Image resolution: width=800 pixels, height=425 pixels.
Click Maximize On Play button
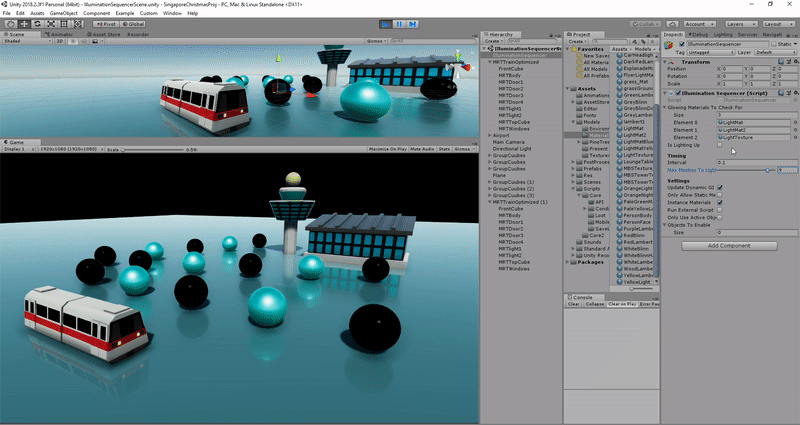pyautogui.click(x=388, y=149)
